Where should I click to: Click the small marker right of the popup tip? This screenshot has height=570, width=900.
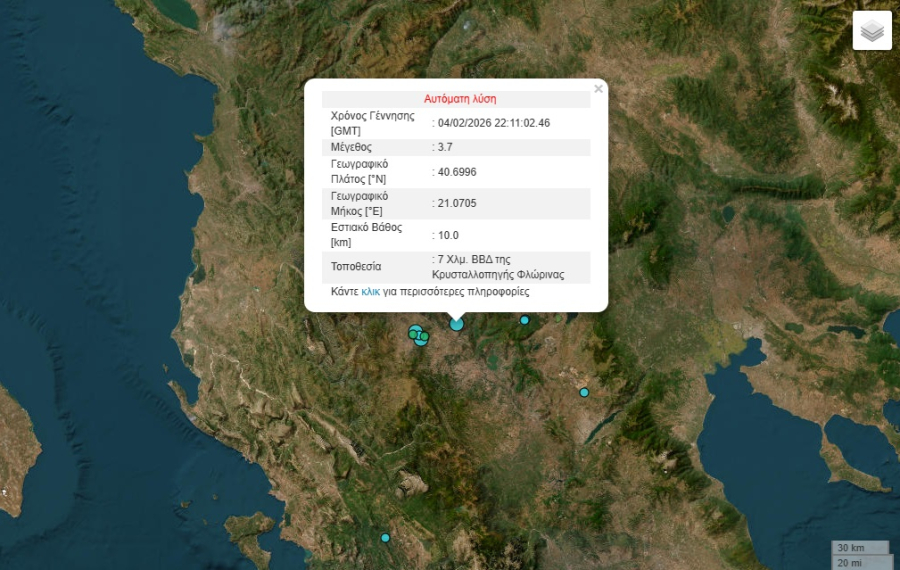tap(524, 320)
